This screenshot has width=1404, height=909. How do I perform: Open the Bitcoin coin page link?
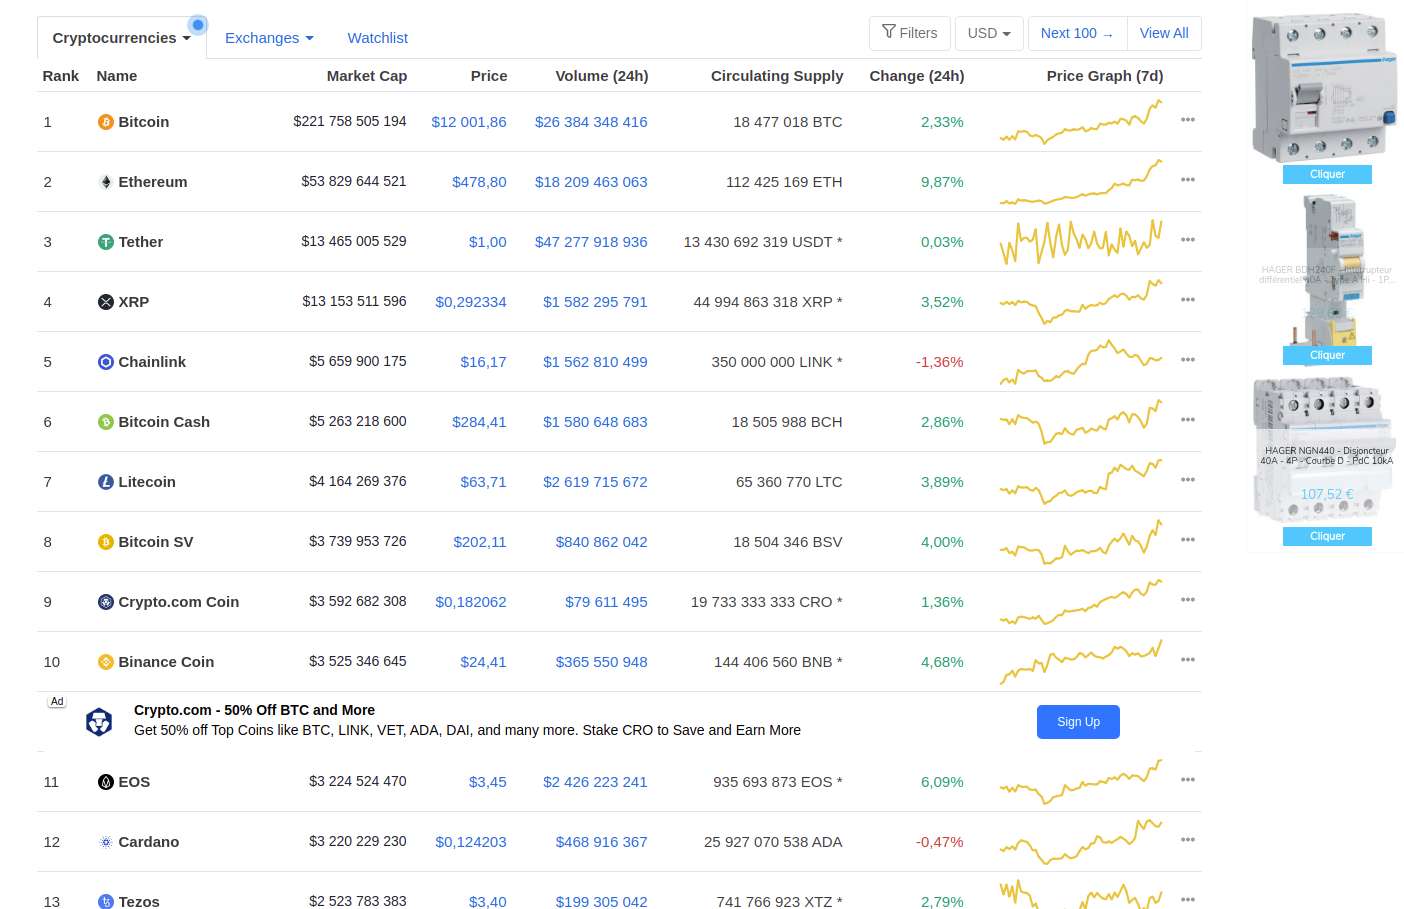pyautogui.click(x=144, y=122)
